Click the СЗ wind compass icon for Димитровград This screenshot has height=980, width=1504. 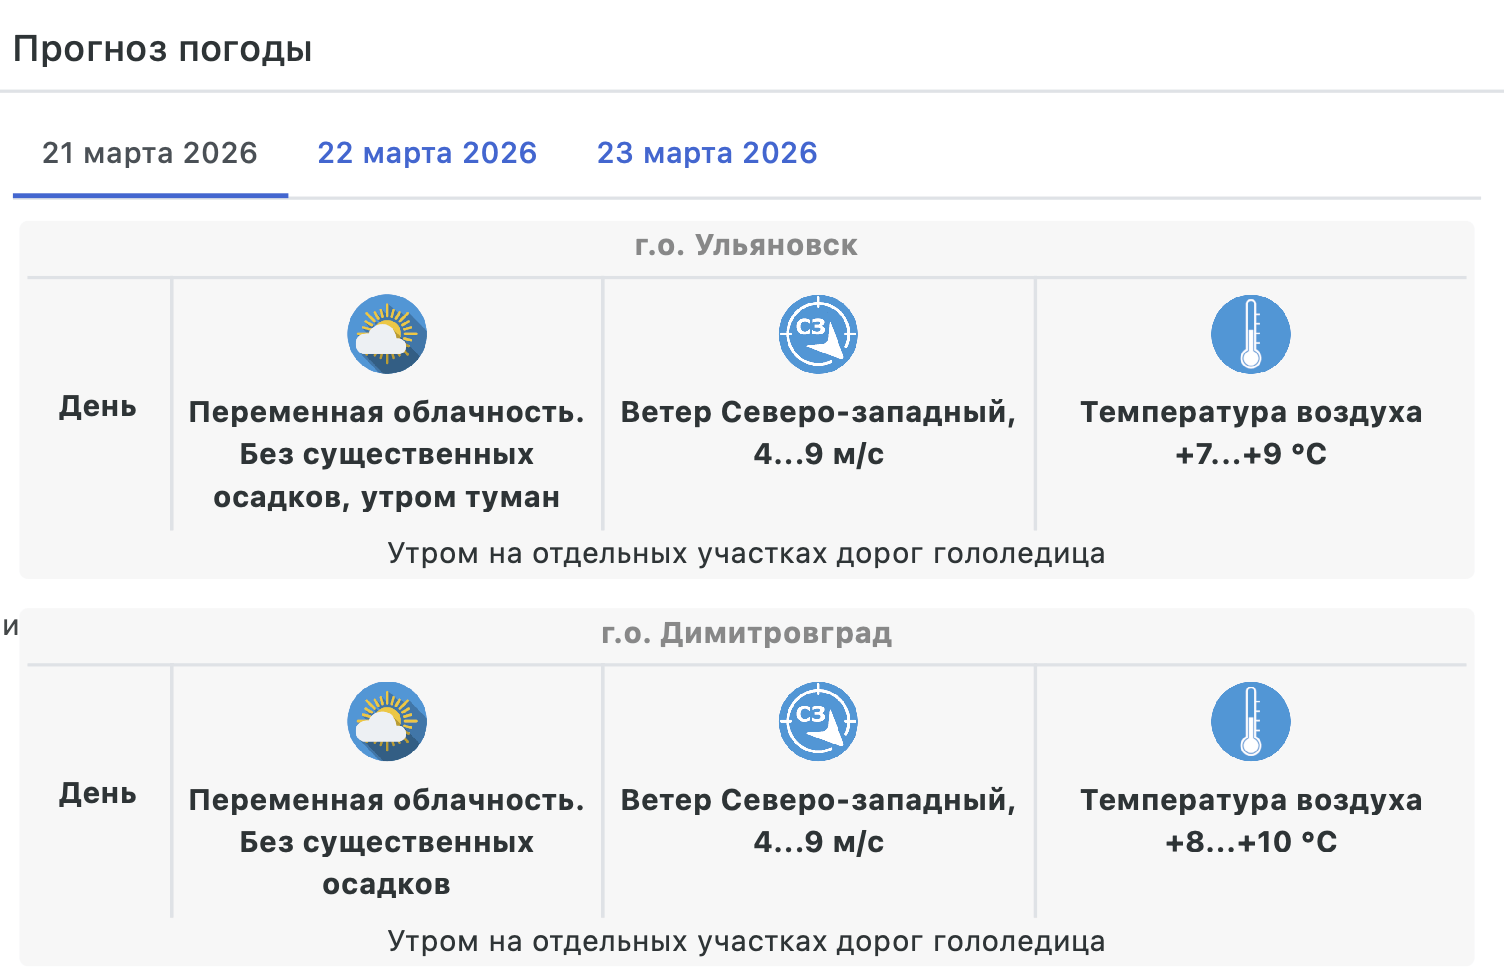click(x=818, y=721)
